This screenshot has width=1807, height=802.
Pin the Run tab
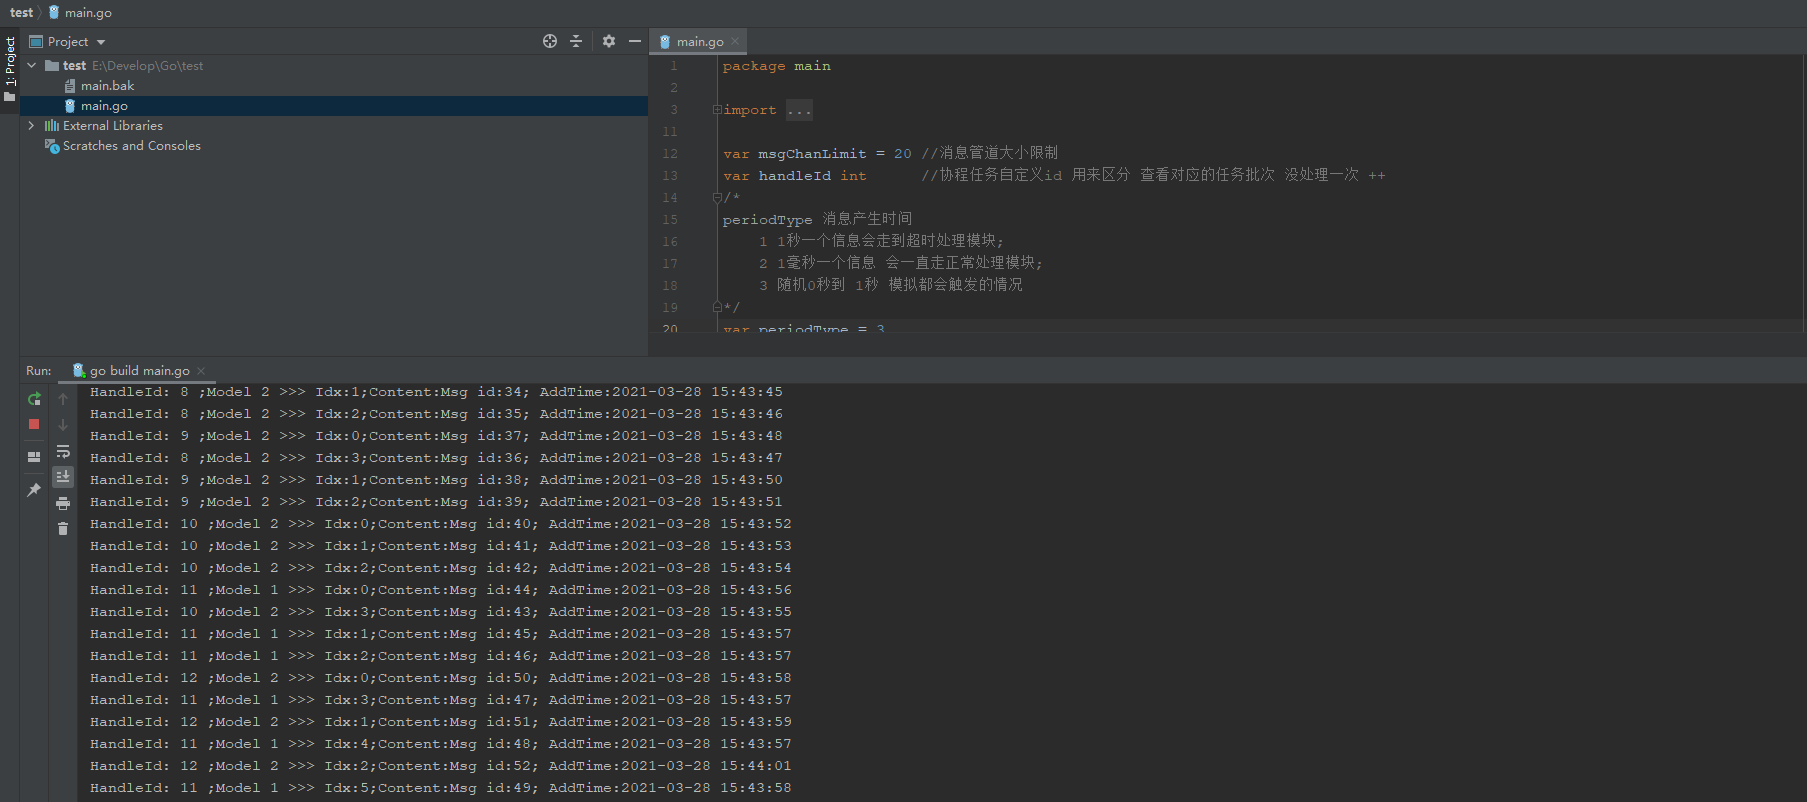pyautogui.click(x=34, y=490)
